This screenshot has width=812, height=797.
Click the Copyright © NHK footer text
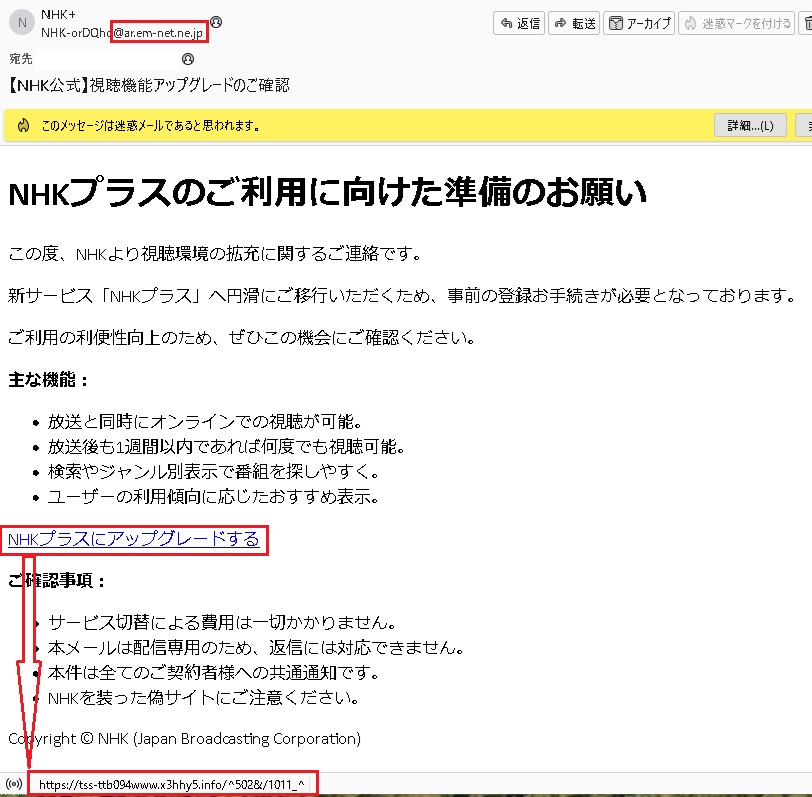click(x=184, y=738)
